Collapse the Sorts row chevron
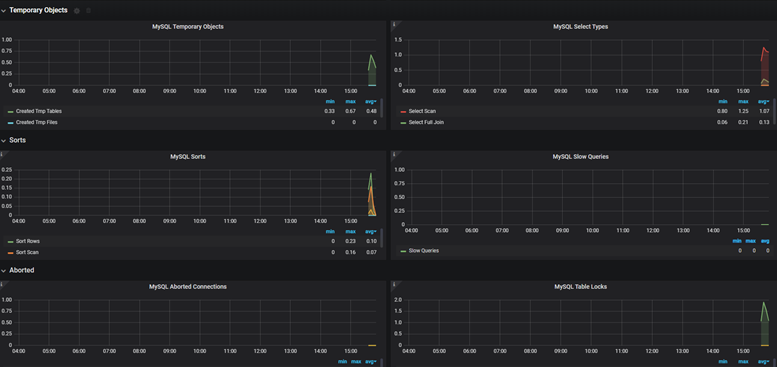The height and width of the screenshot is (367, 777). [3, 141]
